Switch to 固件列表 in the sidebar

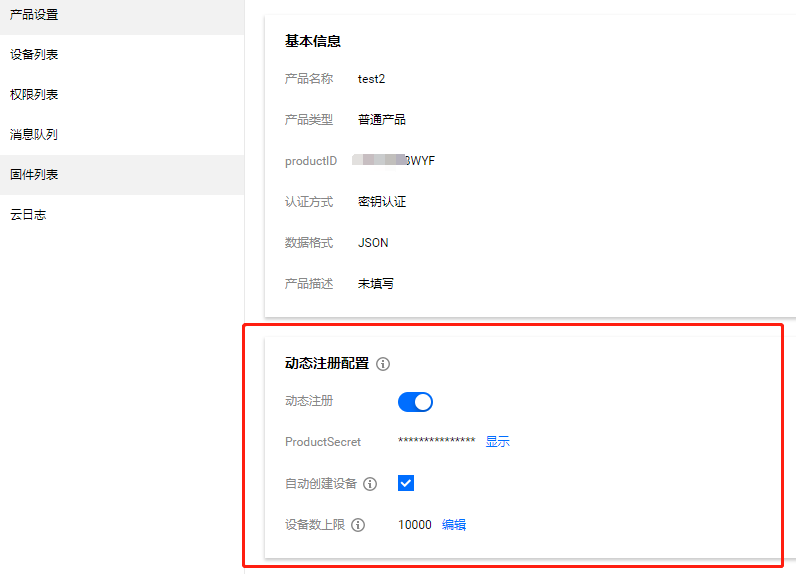34,175
